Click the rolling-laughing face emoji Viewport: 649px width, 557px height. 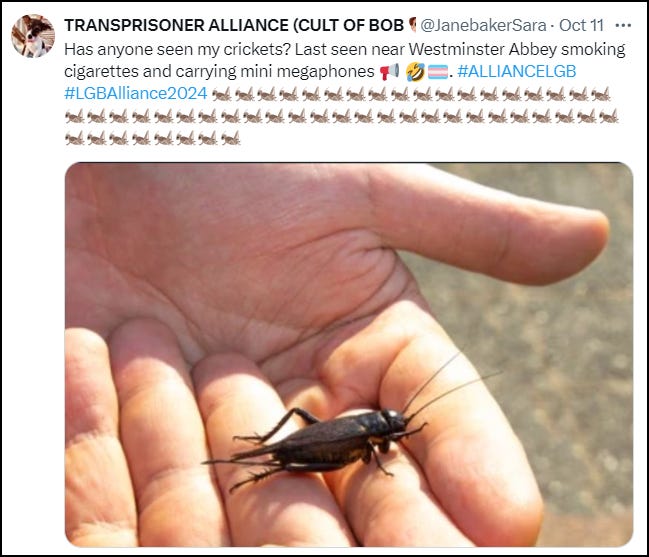[x=415, y=72]
